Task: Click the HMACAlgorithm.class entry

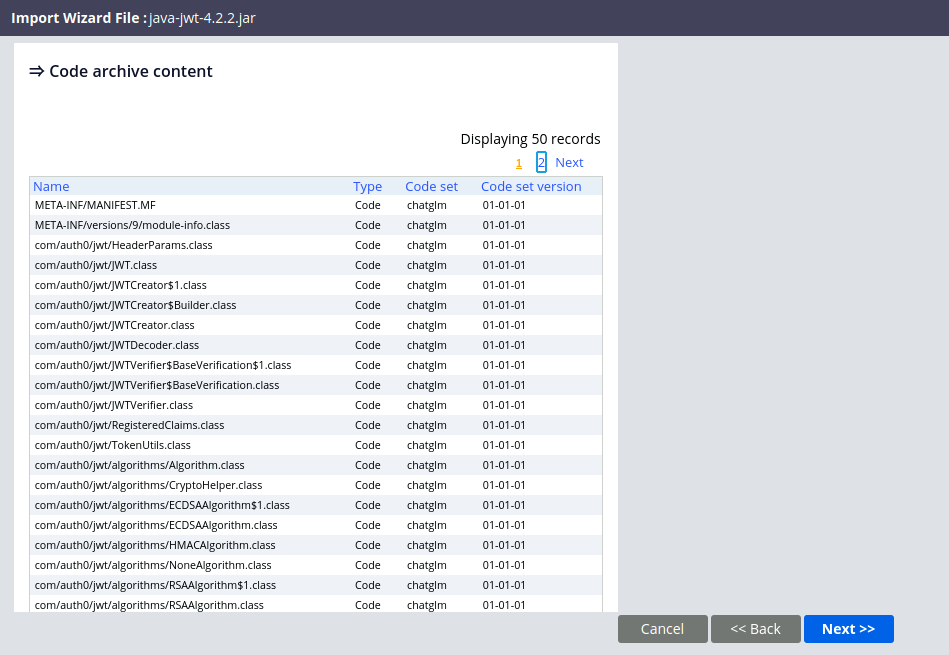Action: coord(155,545)
